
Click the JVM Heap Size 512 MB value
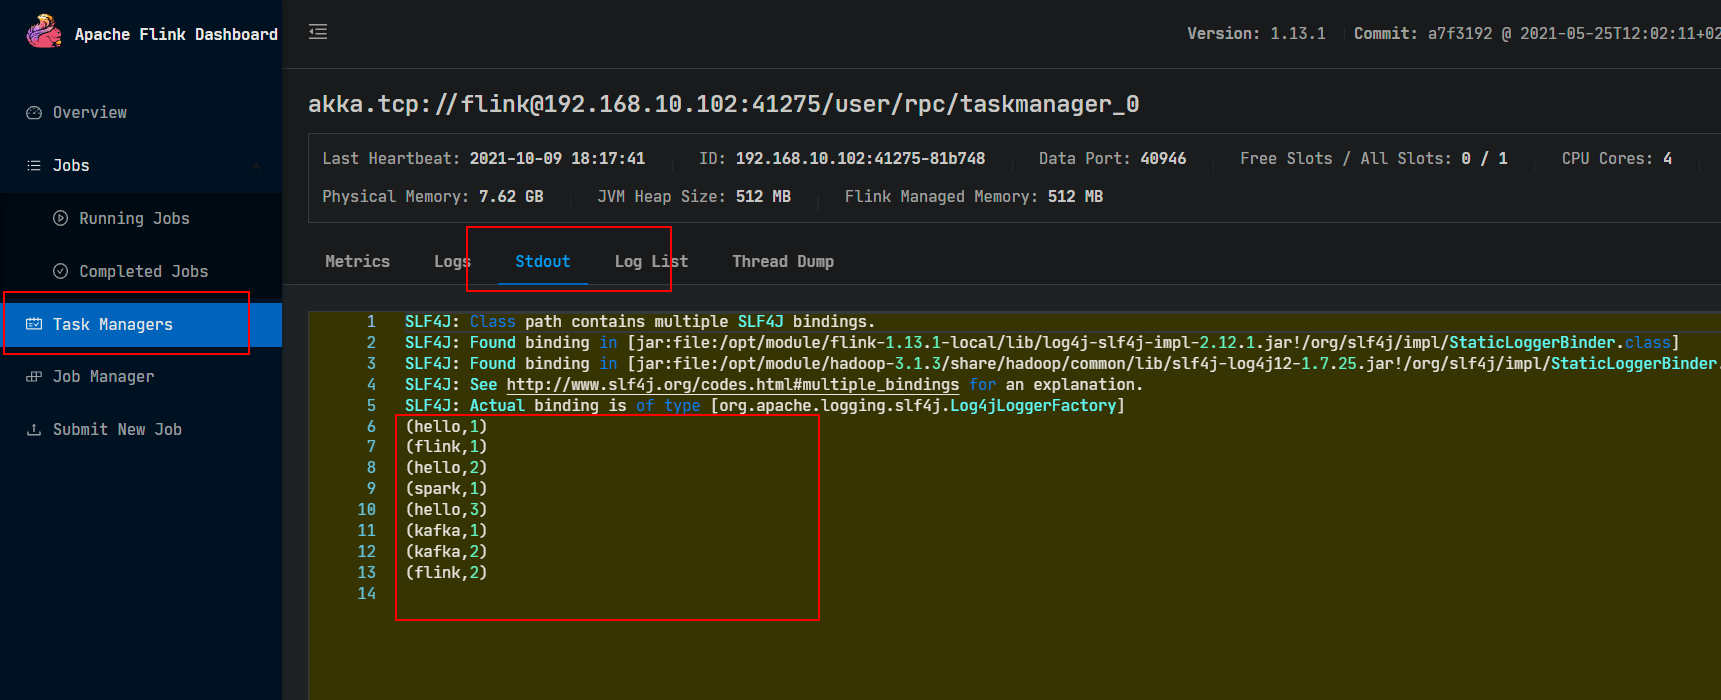point(763,196)
